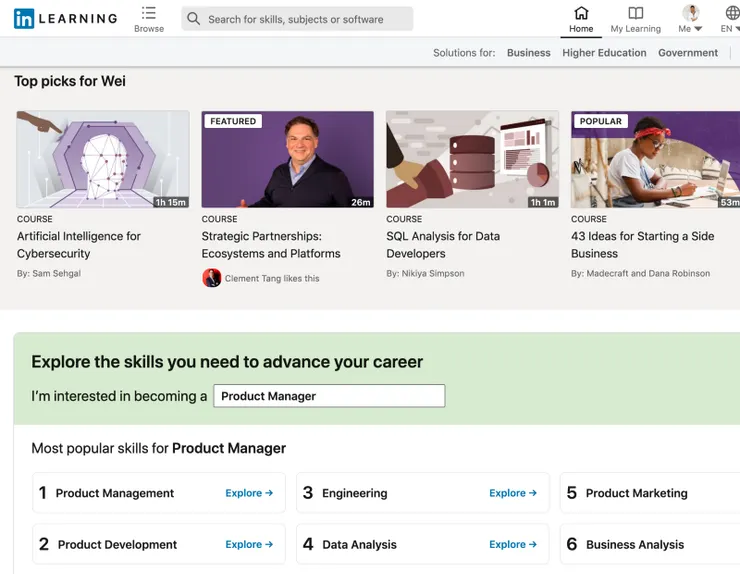Open SQL Analysis course thumbnail
The width and height of the screenshot is (740, 574).
pyautogui.click(x=472, y=159)
